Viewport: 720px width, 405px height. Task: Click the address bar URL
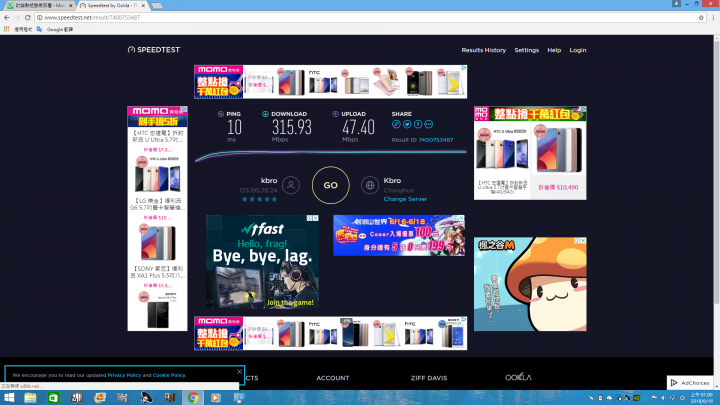coord(92,17)
